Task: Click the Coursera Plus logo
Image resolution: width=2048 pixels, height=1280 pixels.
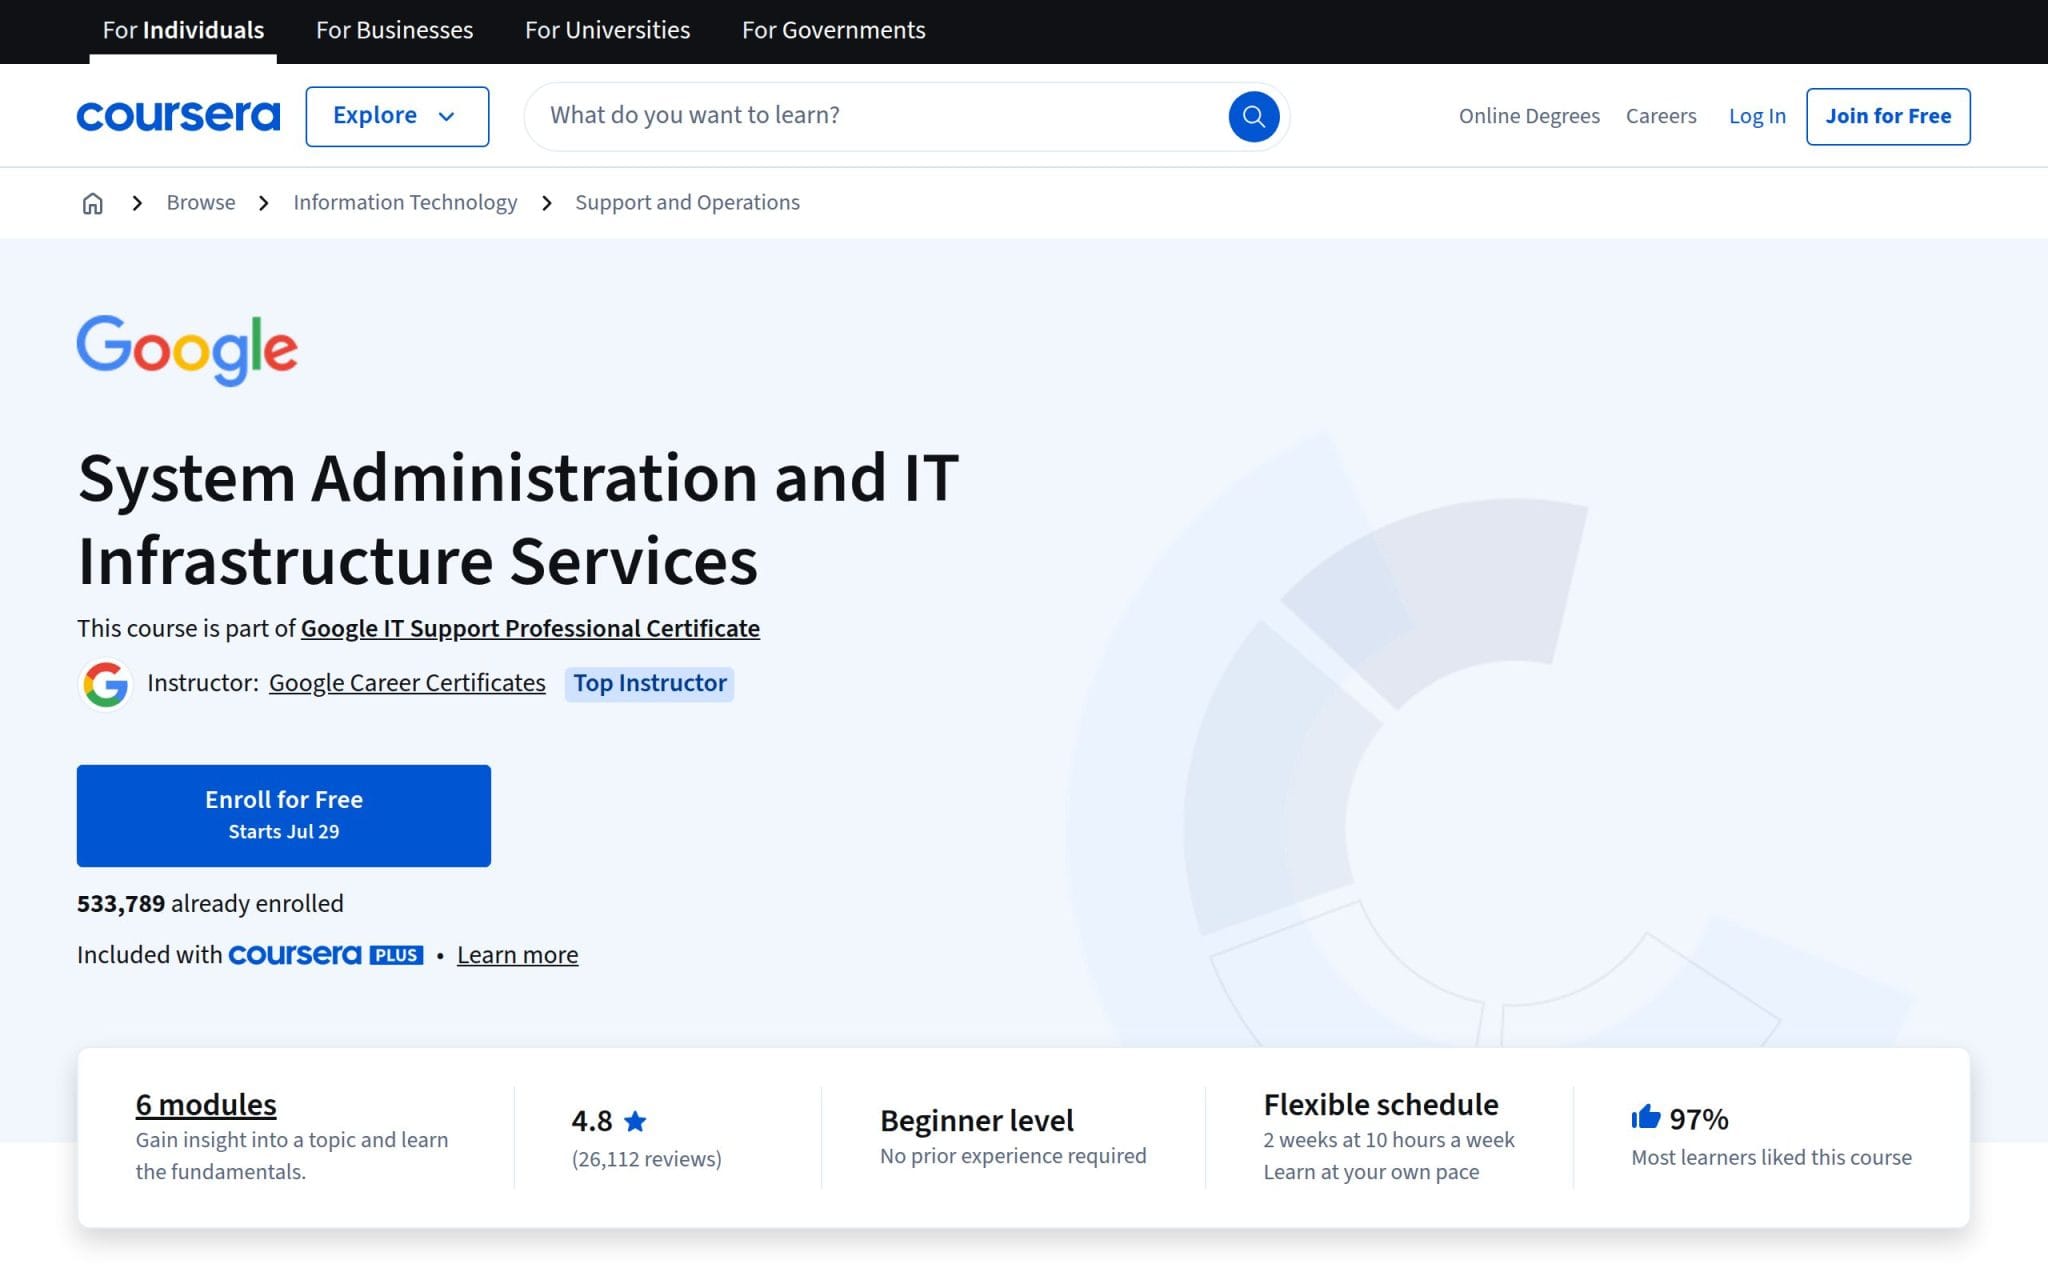Action: [326, 955]
